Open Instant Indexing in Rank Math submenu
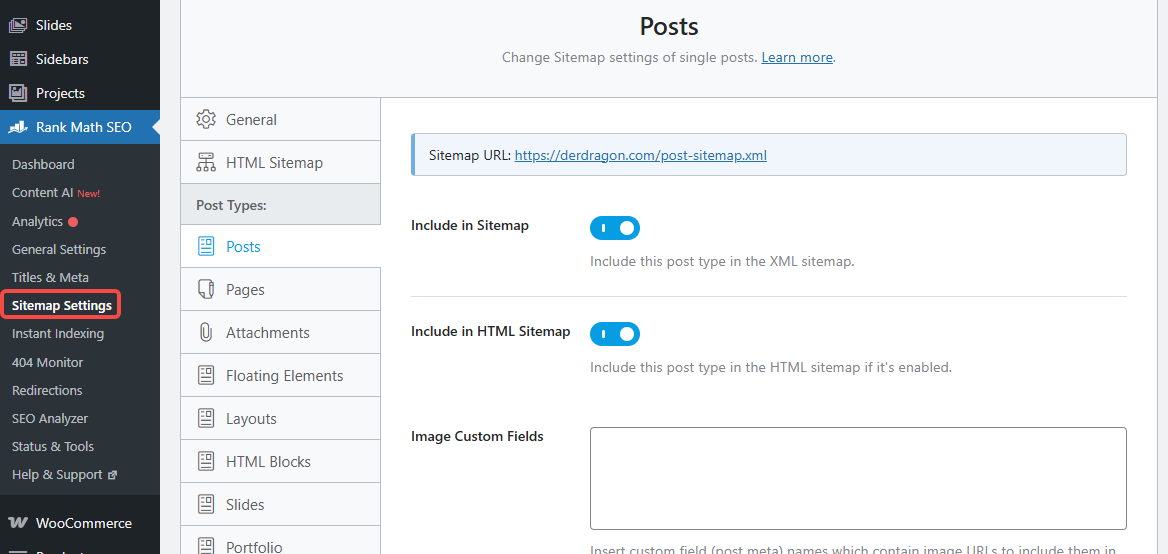1168x554 pixels. (x=58, y=334)
